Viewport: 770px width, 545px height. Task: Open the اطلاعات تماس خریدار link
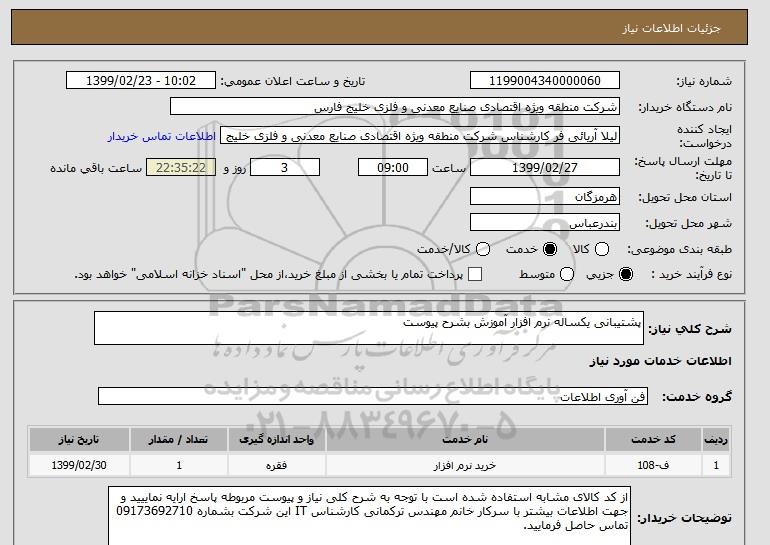pos(162,136)
